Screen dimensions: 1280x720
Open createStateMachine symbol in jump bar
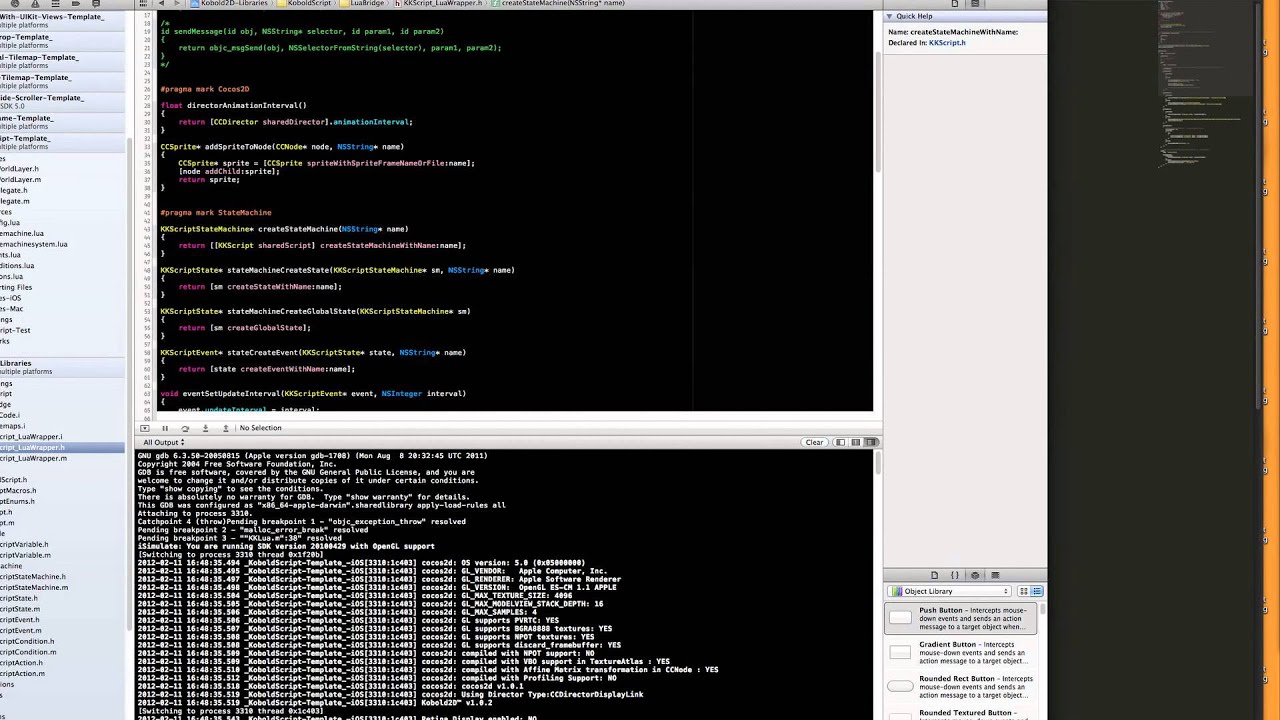557,4
